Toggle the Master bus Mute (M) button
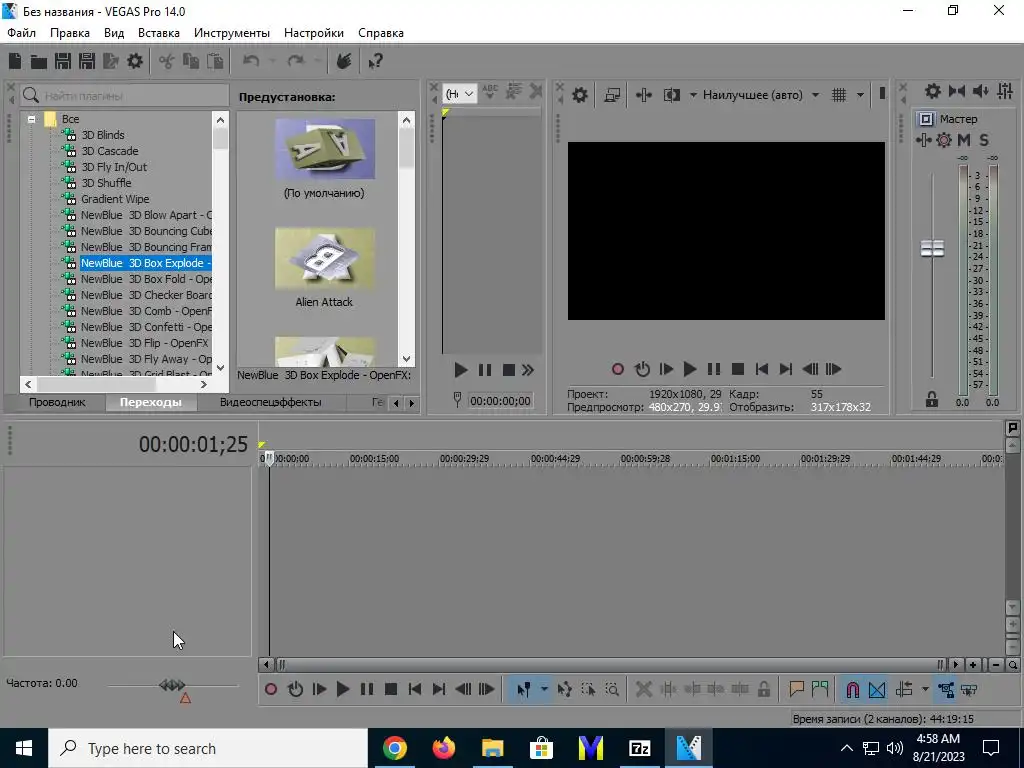 [x=964, y=140]
